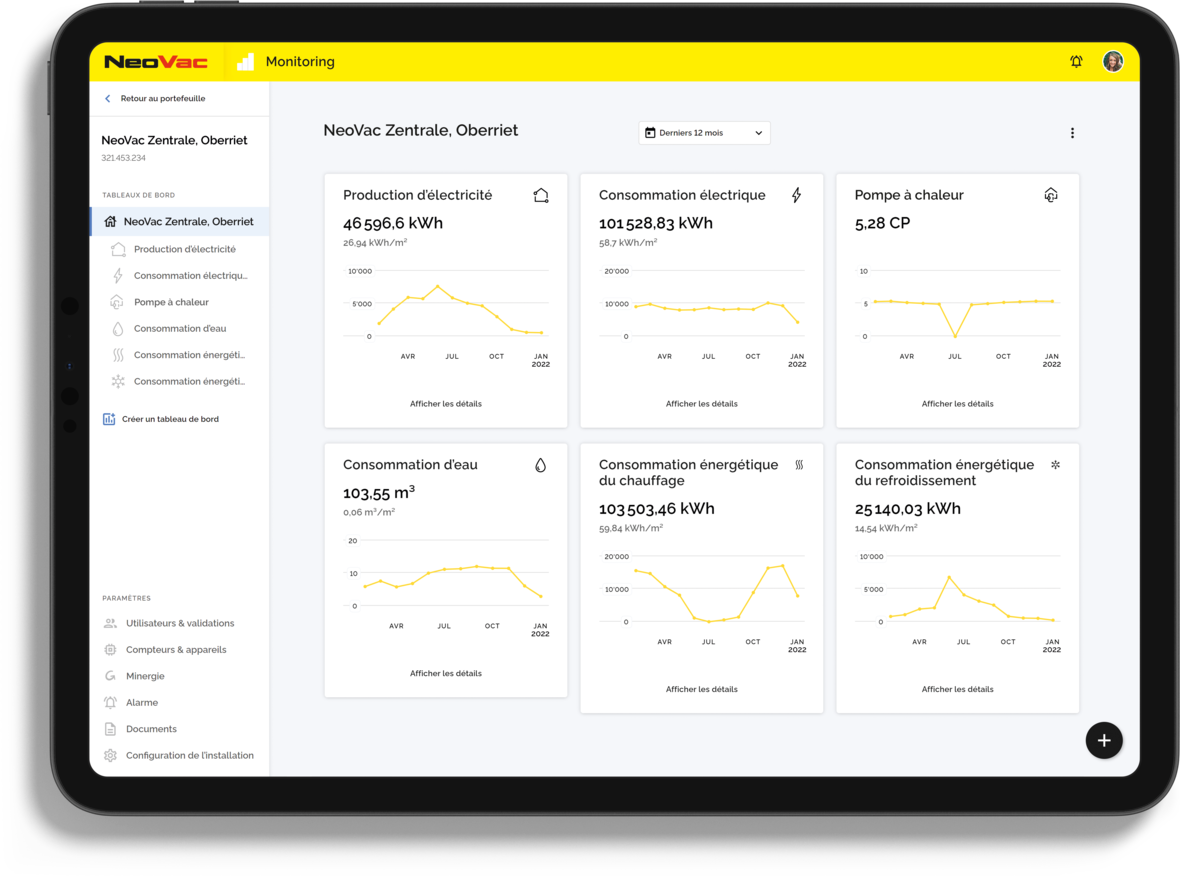Open the Derniers 12 mois period dropdown
The image size is (1180, 876).
click(704, 132)
